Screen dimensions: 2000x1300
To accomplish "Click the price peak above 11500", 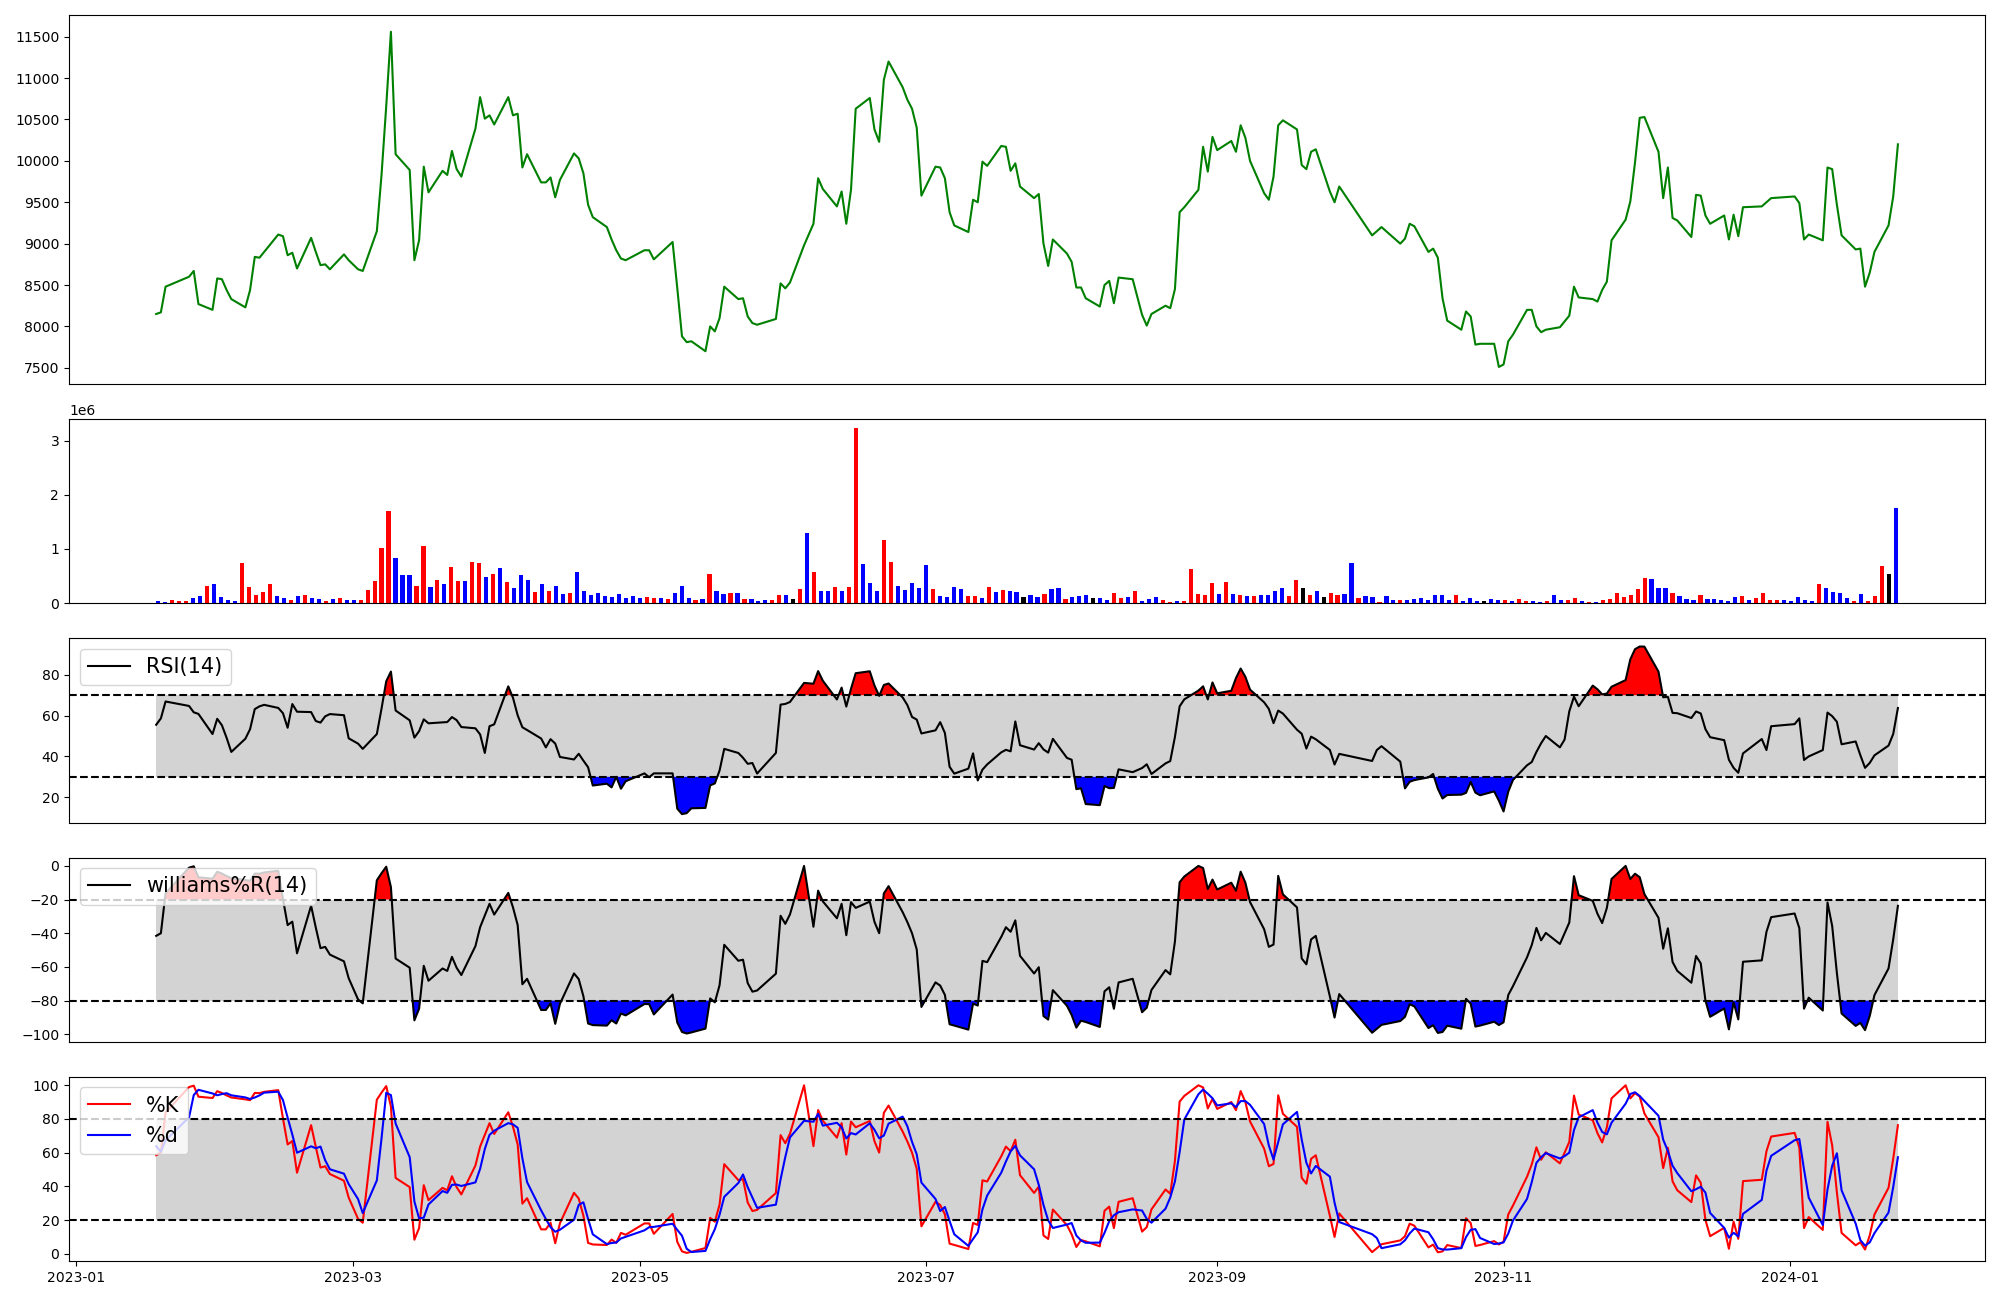I will tap(390, 33).
